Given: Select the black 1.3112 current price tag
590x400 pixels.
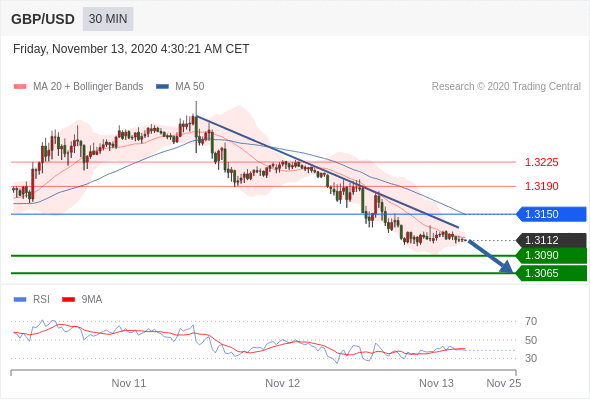Looking at the screenshot, I should (x=551, y=240).
